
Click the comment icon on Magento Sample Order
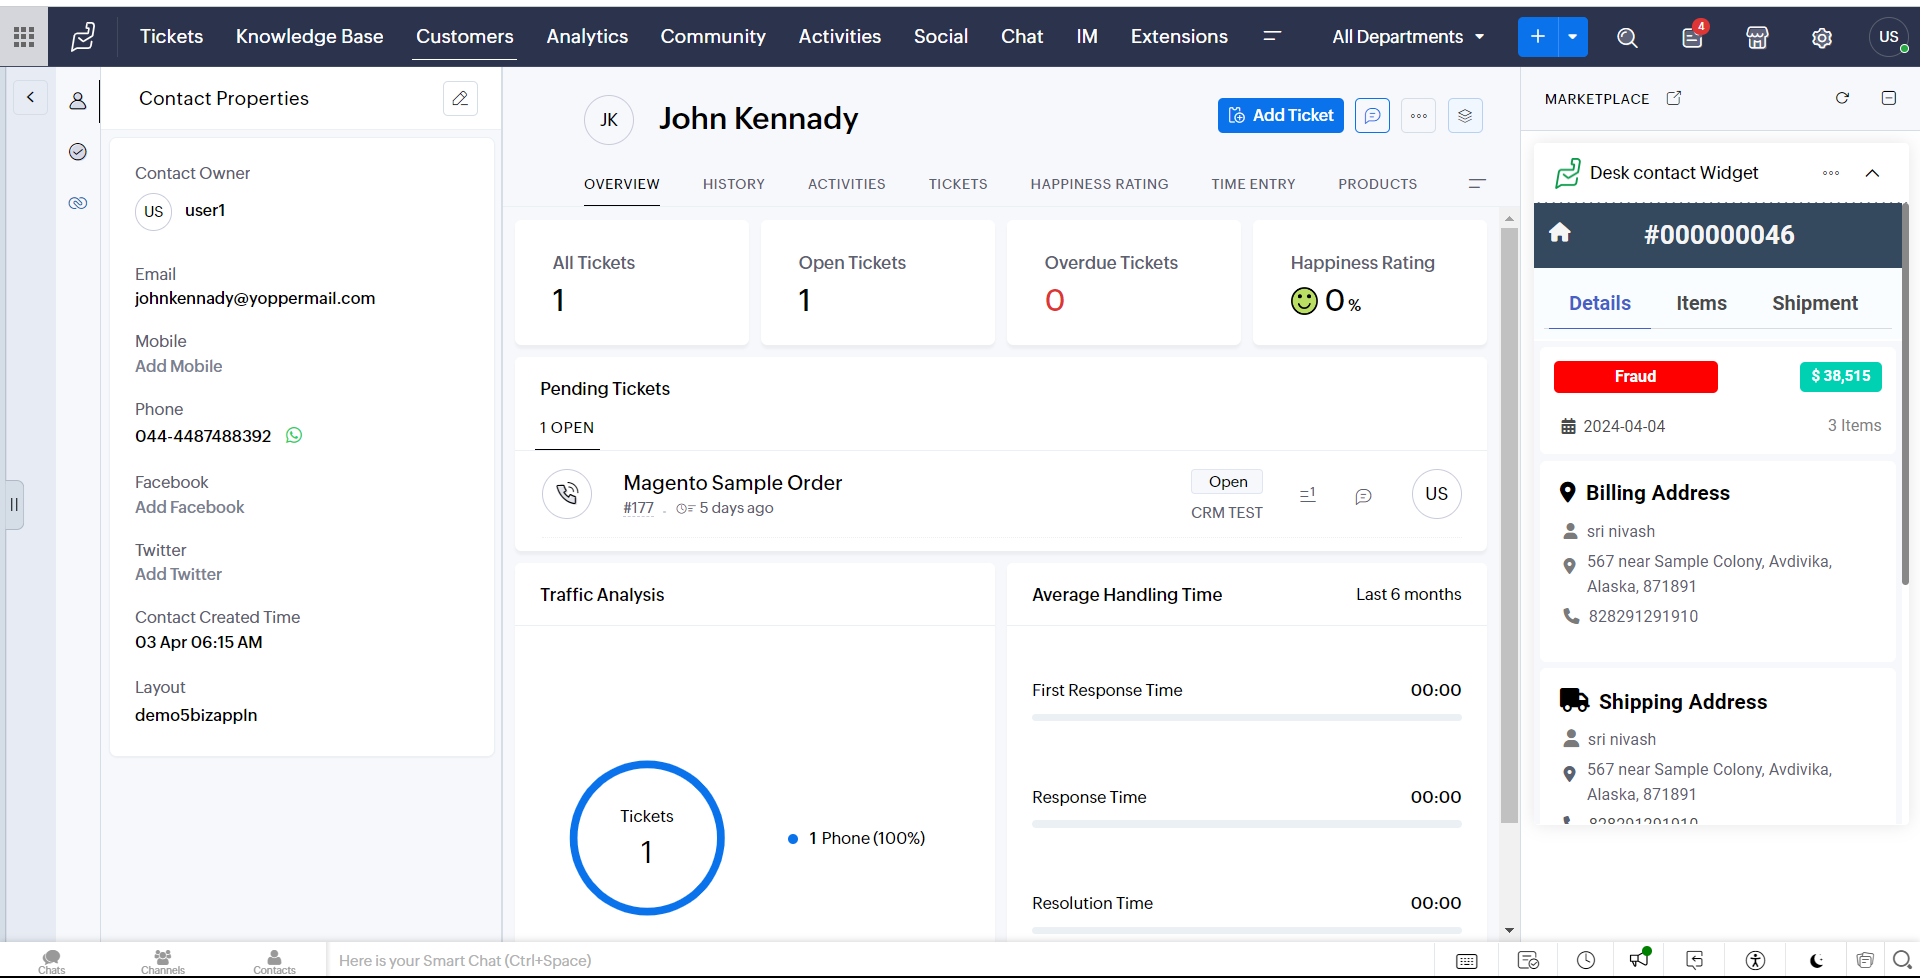(x=1363, y=496)
